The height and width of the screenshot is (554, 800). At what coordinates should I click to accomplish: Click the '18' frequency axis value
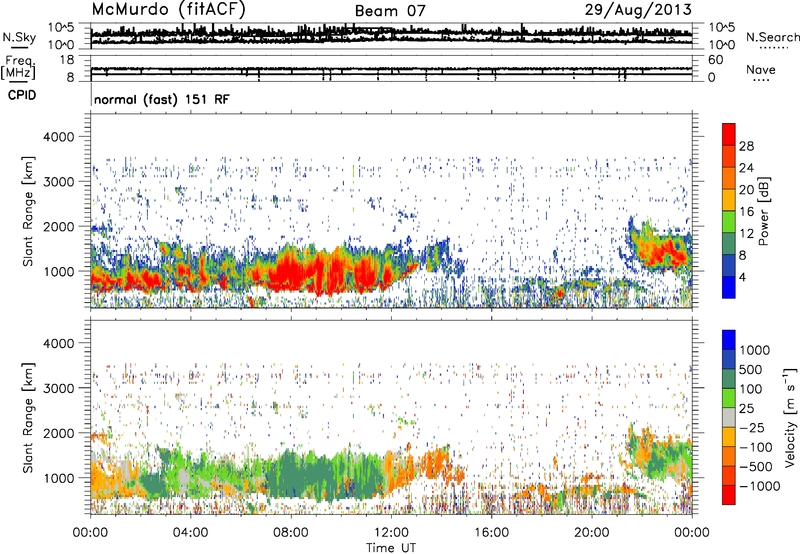coord(67,60)
